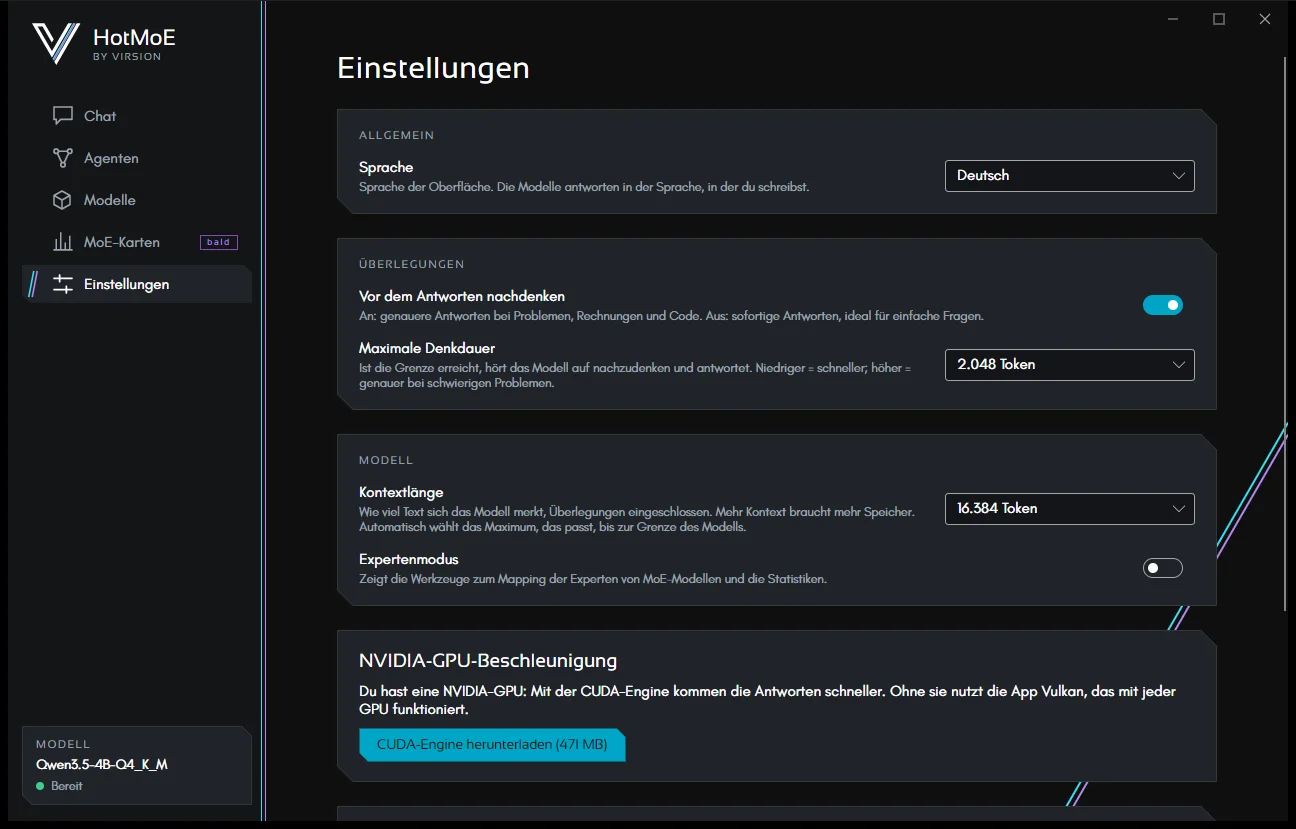Viewport: 1296px width, 829px height.
Task: Select Modelle in the sidebar
Action: [x=137, y=200]
